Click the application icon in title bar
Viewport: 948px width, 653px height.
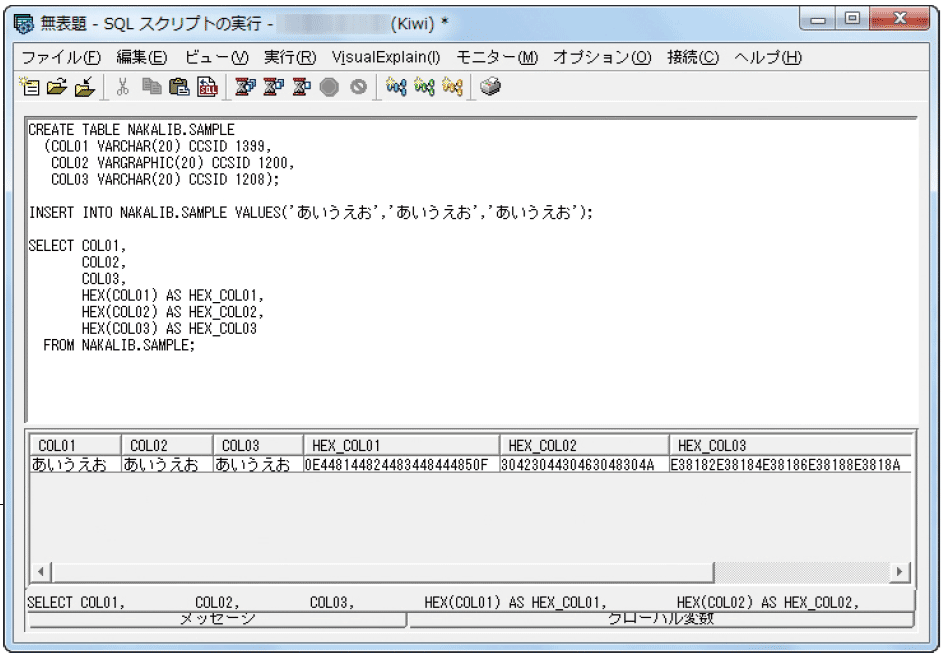24,24
